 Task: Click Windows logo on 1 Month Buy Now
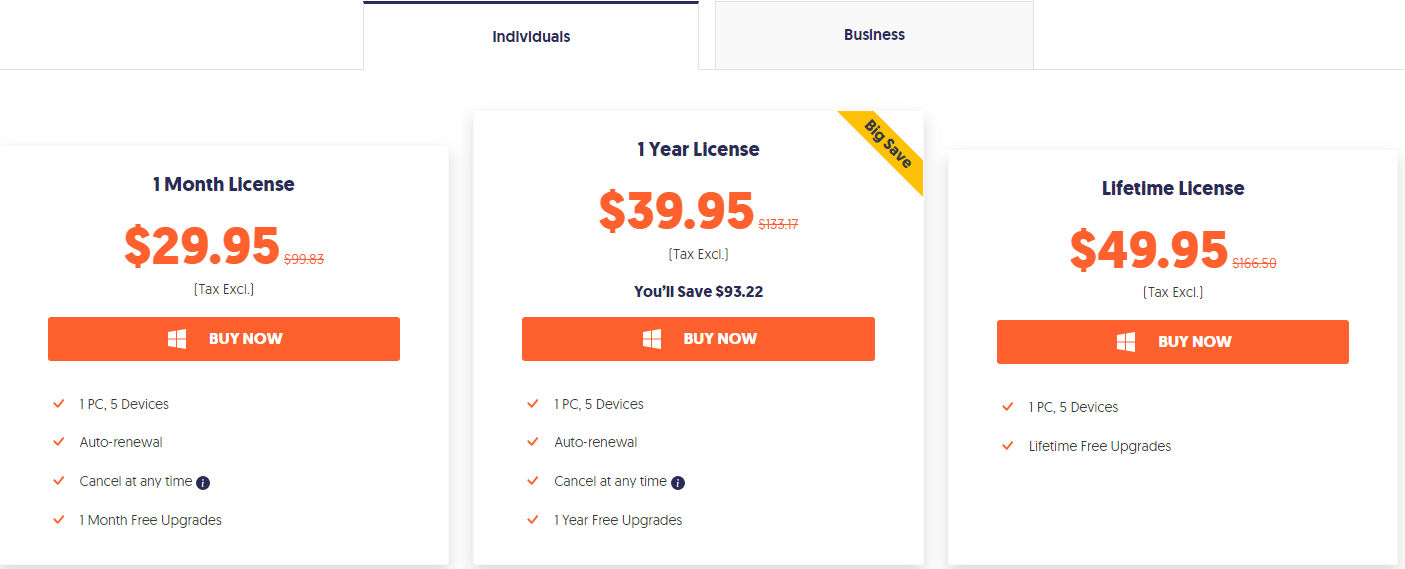[177, 339]
